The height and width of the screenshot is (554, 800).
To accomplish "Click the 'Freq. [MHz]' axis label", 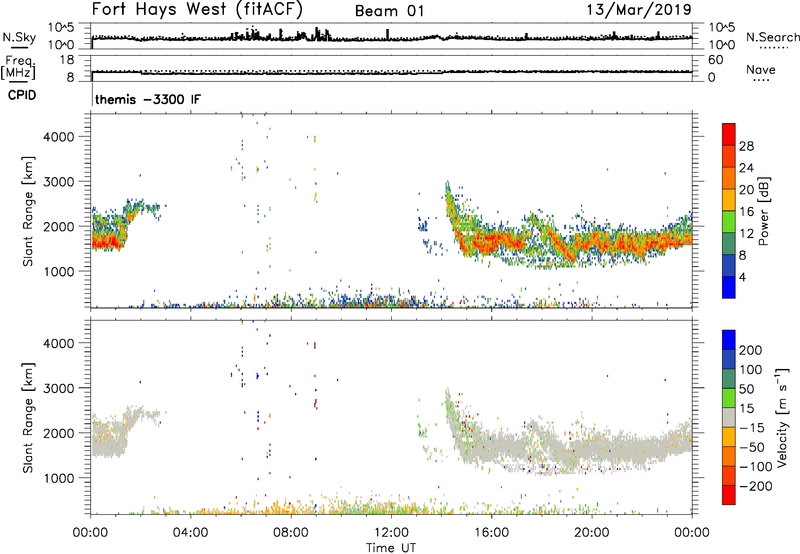I will point(18,68).
